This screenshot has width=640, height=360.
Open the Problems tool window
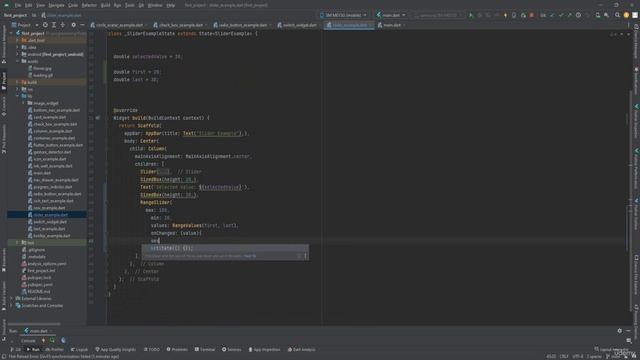[177, 349]
